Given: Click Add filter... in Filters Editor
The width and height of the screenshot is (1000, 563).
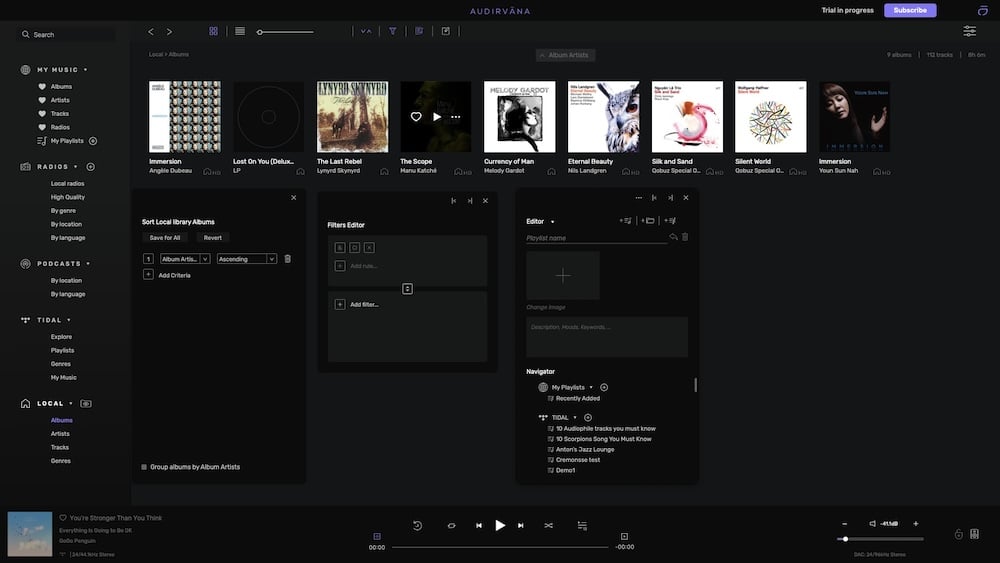Looking at the screenshot, I should click(364, 305).
